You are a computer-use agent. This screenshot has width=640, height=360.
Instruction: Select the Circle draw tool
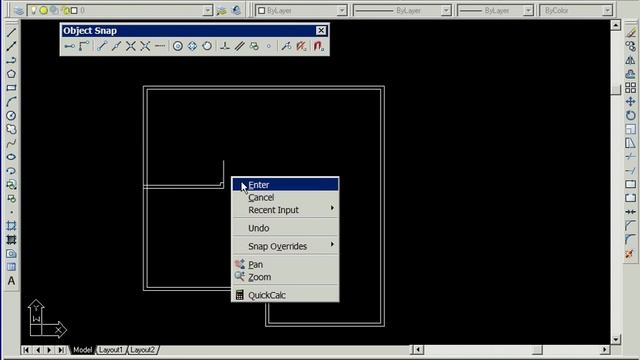click(x=11, y=116)
